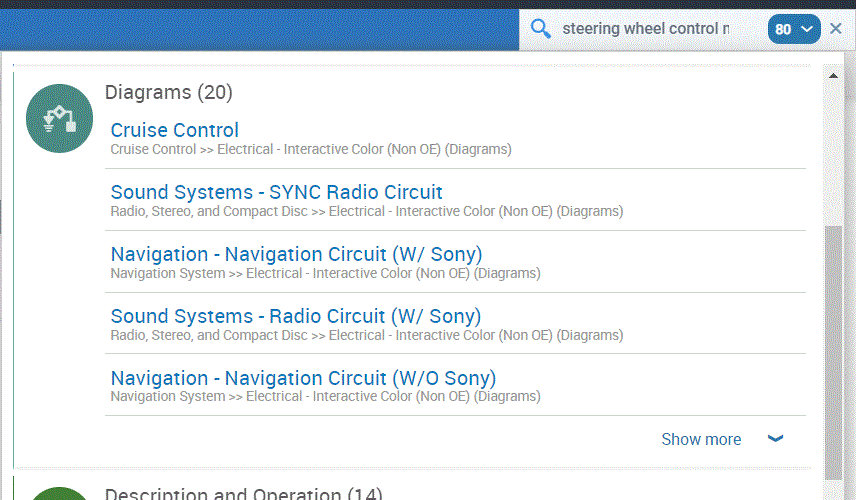The width and height of the screenshot is (856, 500).
Task: Click scrollbar track above the thumb
Action: pyautogui.click(x=833, y=150)
